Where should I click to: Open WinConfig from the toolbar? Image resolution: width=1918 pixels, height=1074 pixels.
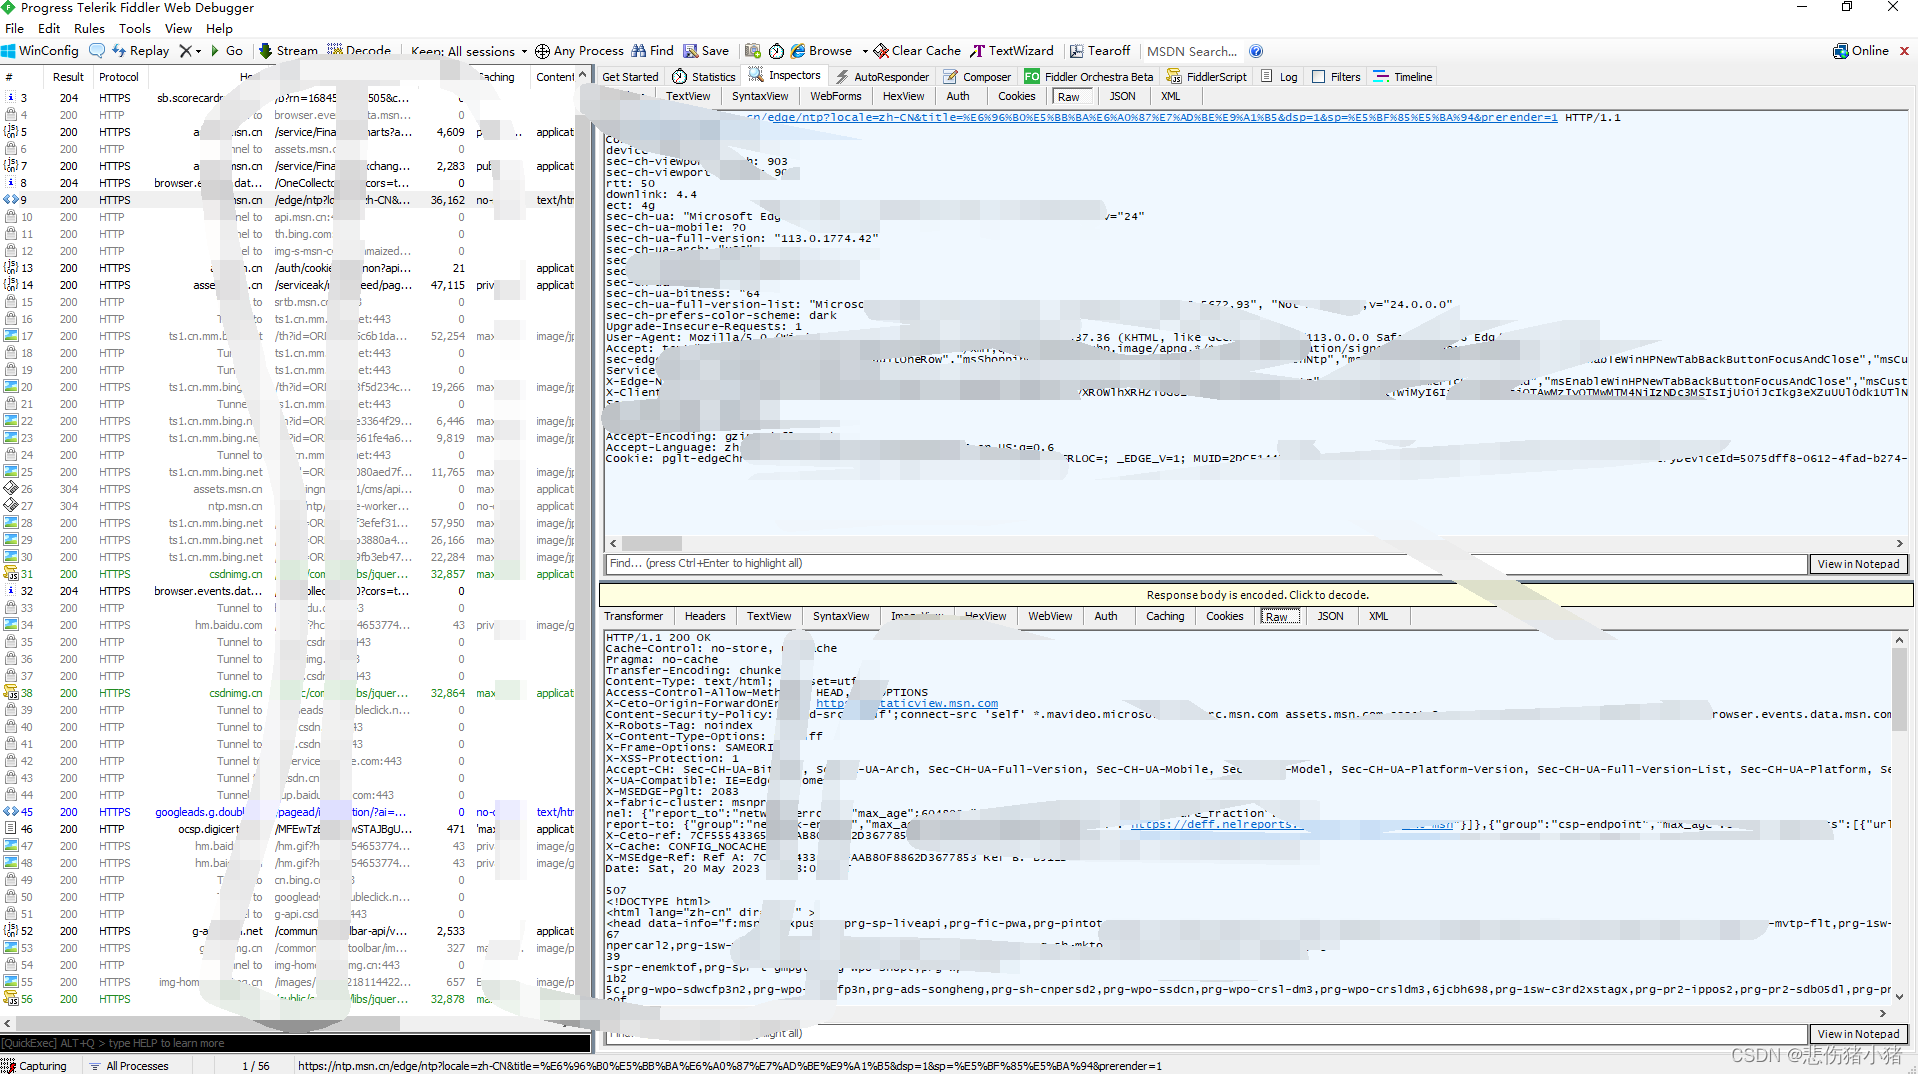(40, 51)
